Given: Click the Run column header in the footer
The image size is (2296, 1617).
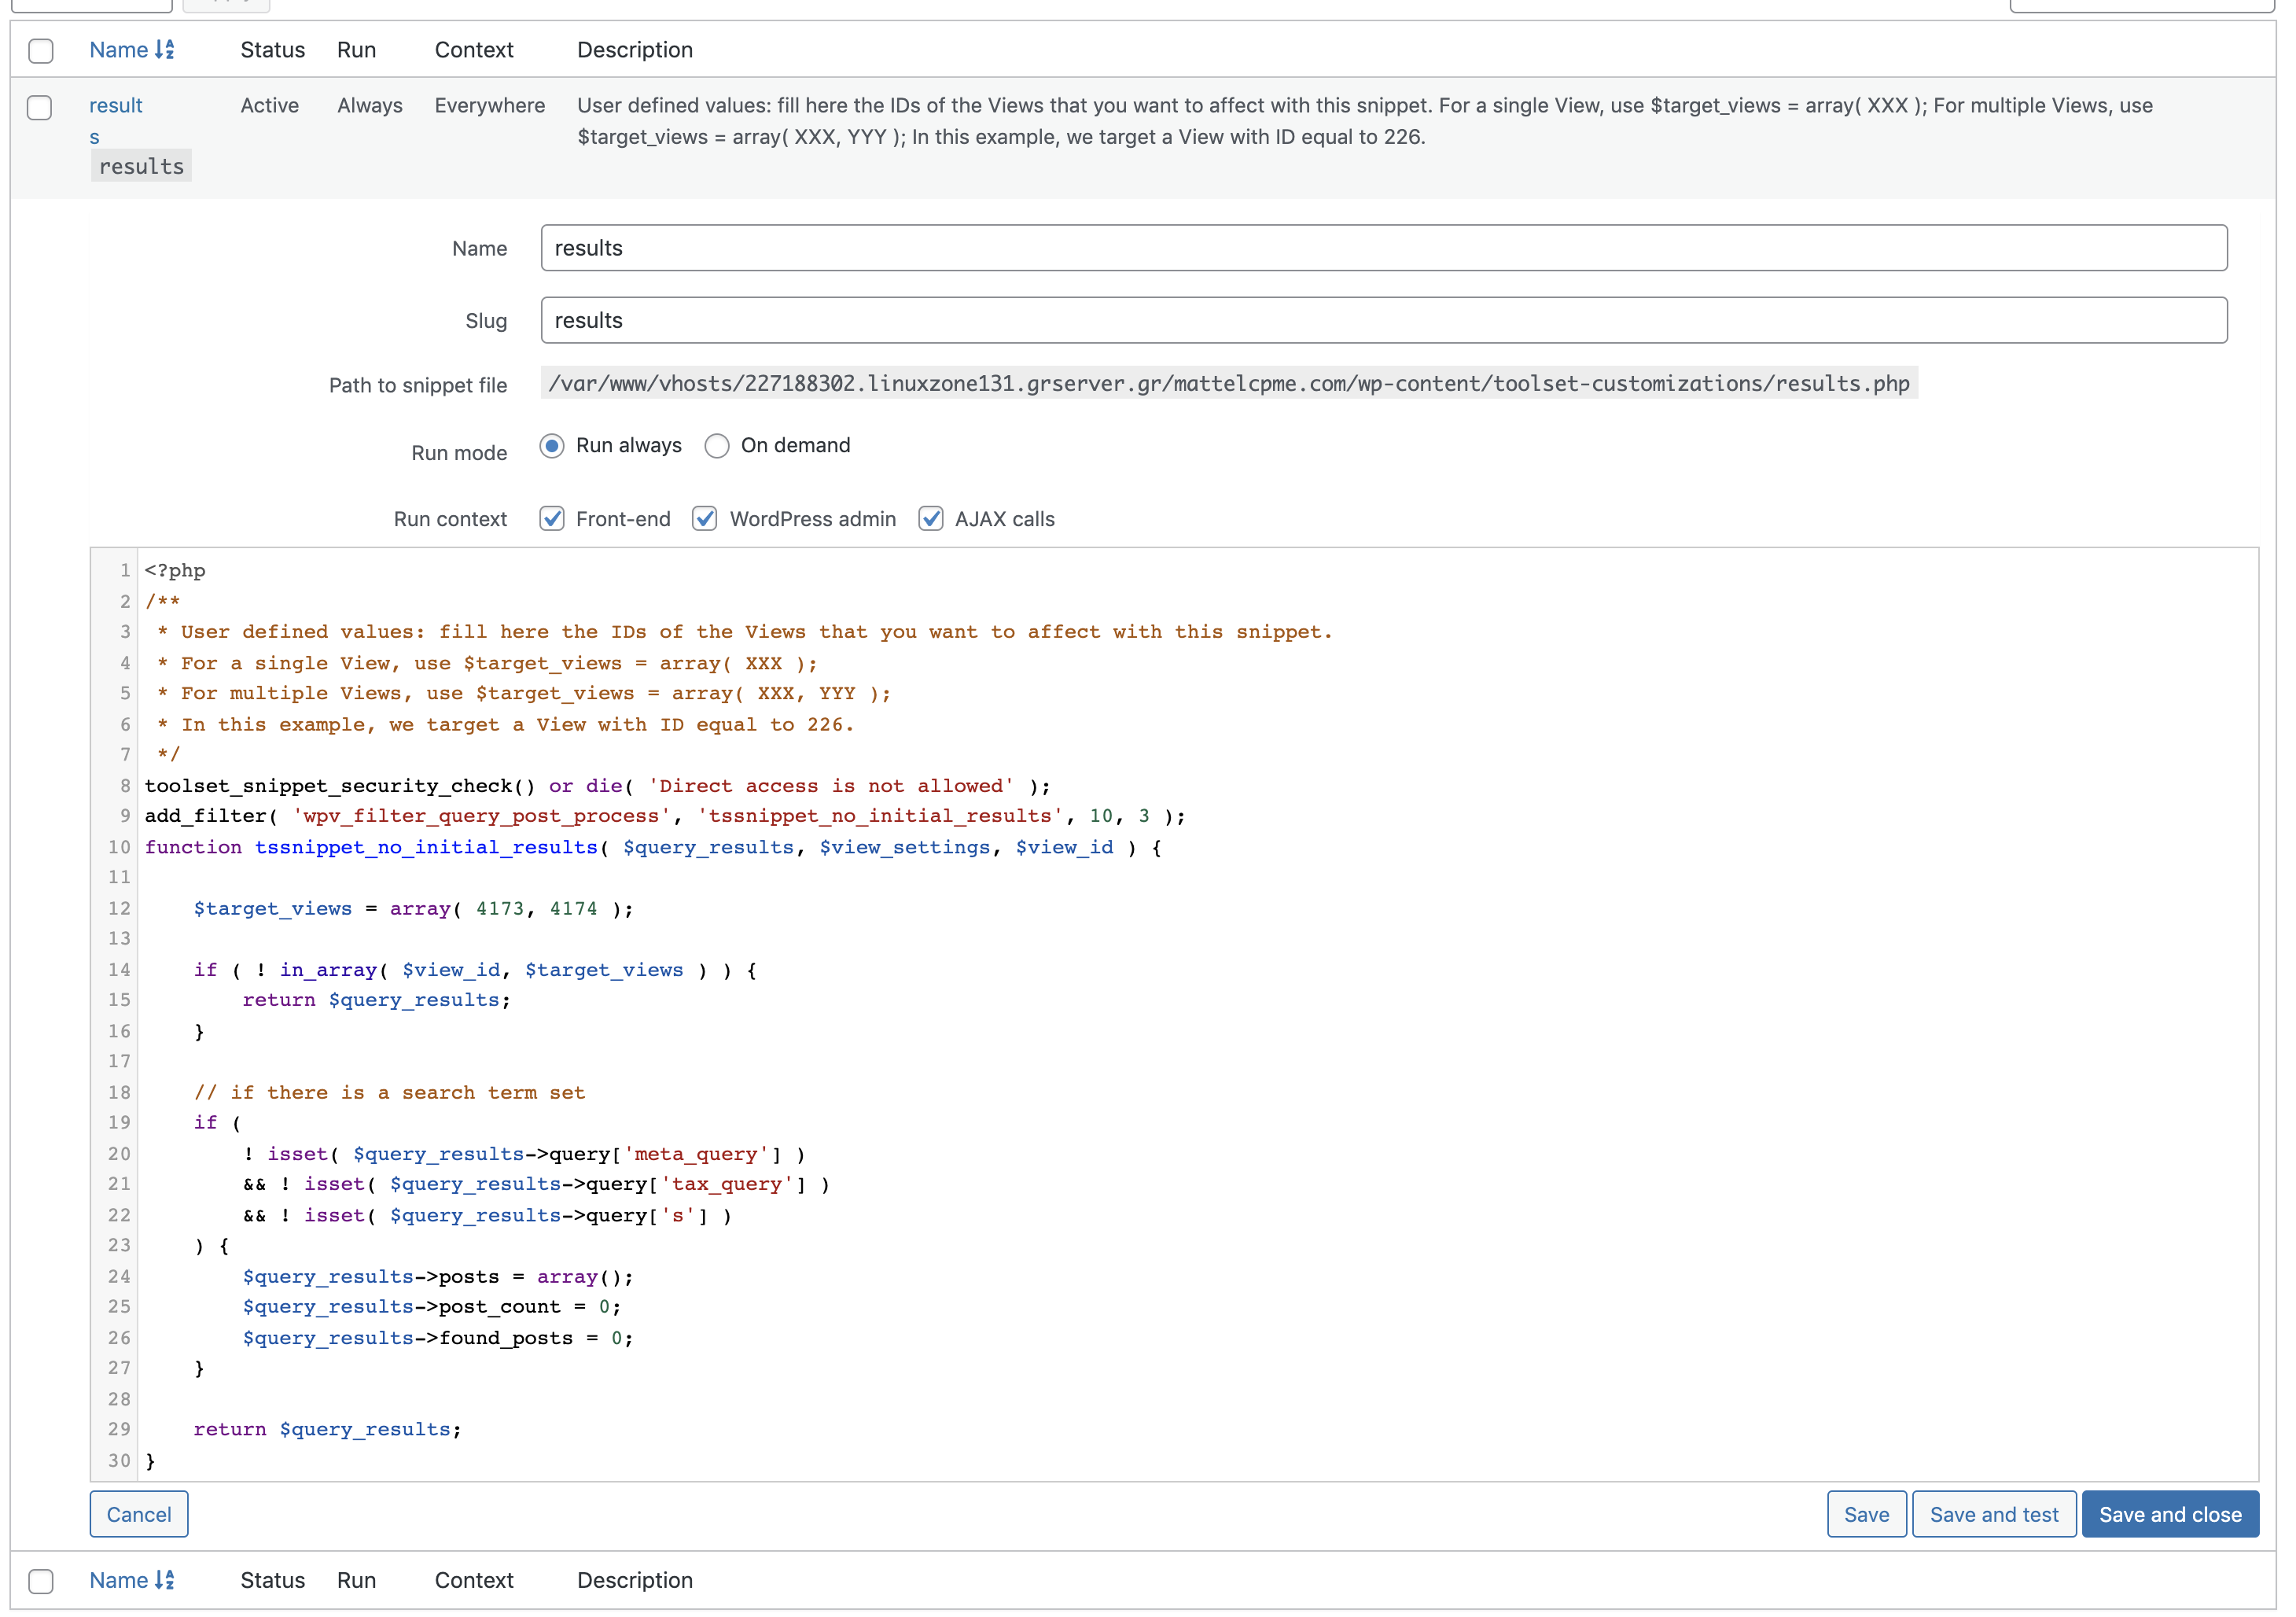Looking at the screenshot, I should [x=356, y=1581].
